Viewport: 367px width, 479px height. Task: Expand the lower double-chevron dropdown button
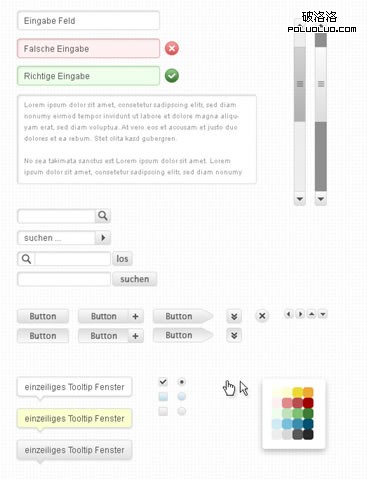[234, 335]
